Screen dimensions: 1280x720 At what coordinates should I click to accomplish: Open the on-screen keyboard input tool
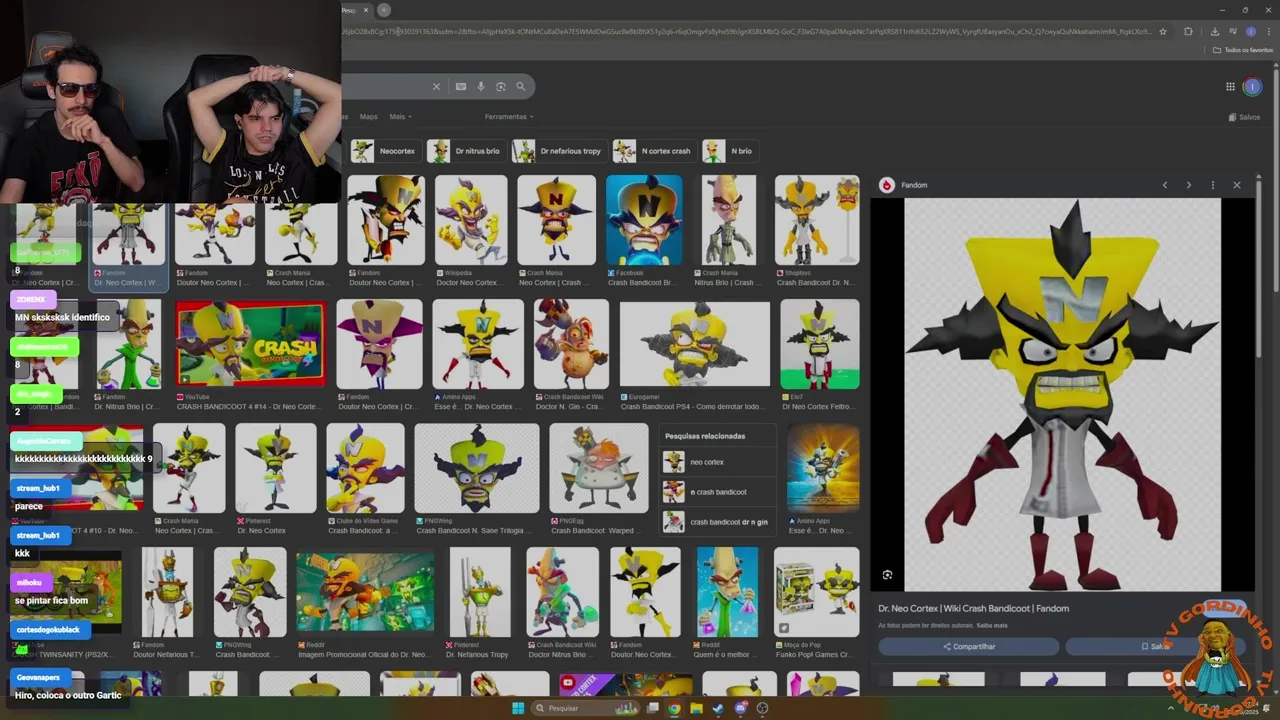coord(461,87)
